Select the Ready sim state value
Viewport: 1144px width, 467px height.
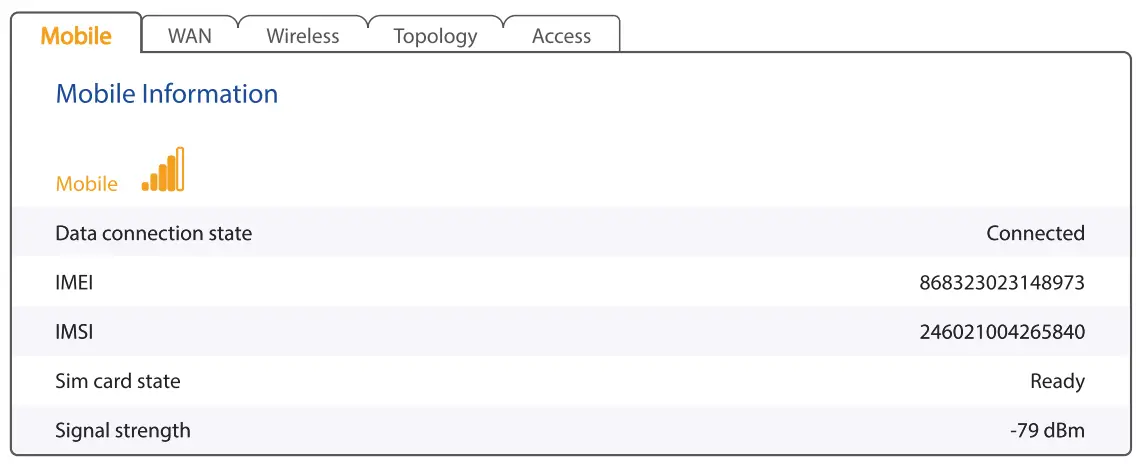pyautogui.click(x=1057, y=381)
